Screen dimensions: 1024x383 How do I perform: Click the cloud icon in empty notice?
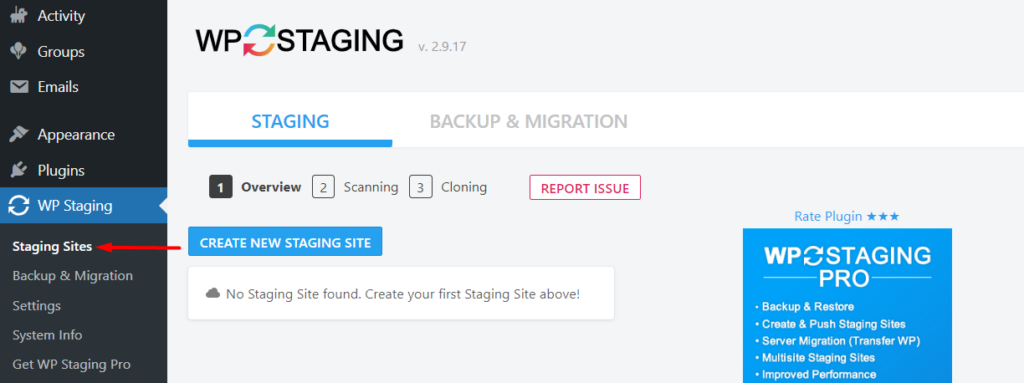tap(213, 293)
